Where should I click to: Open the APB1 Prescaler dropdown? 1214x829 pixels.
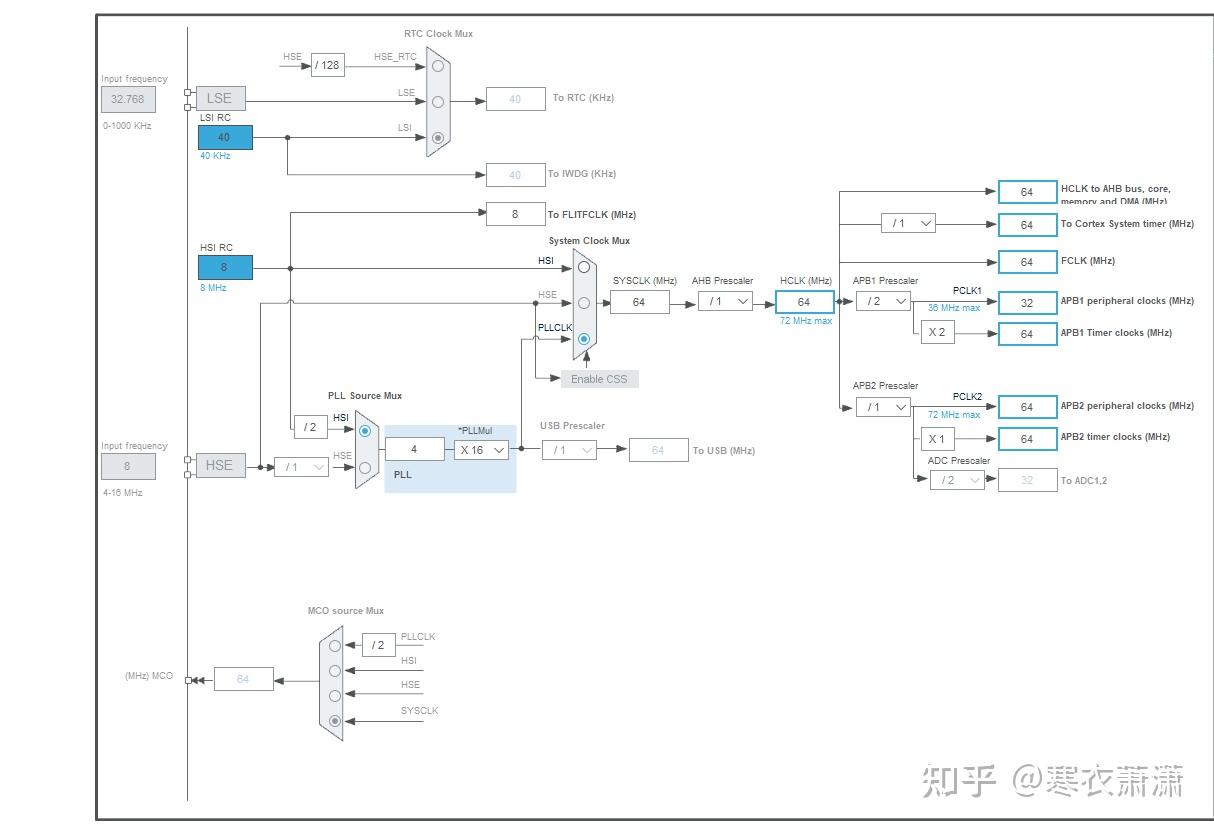tap(881, 301)
